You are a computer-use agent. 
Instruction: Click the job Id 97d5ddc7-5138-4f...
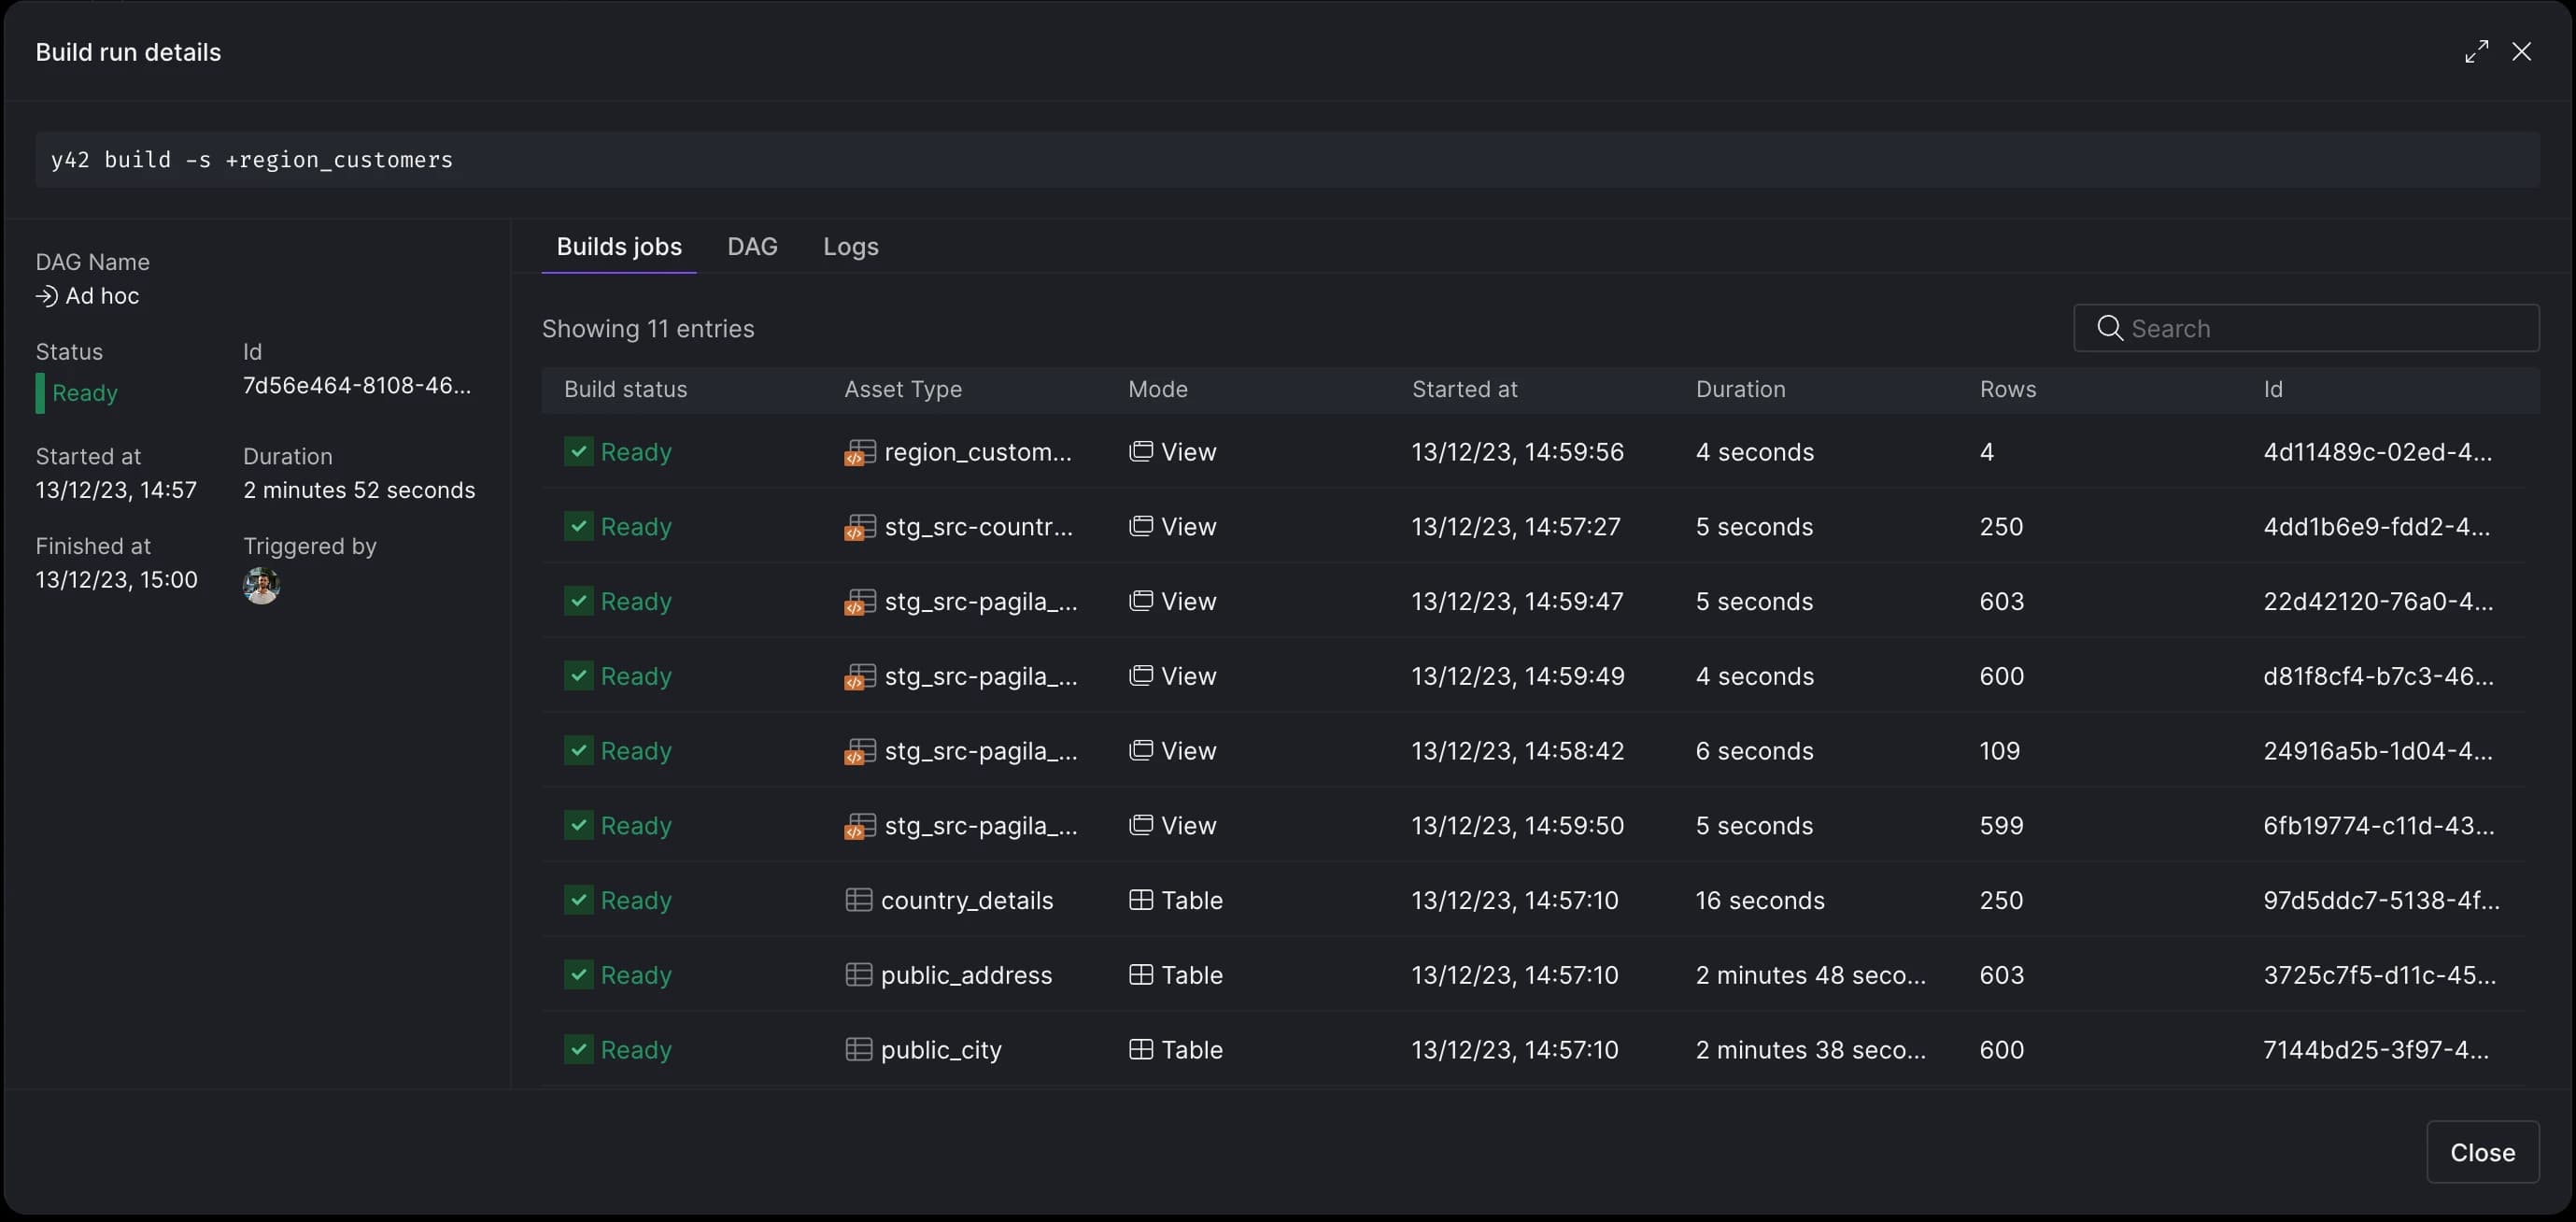pos(2381,900)
